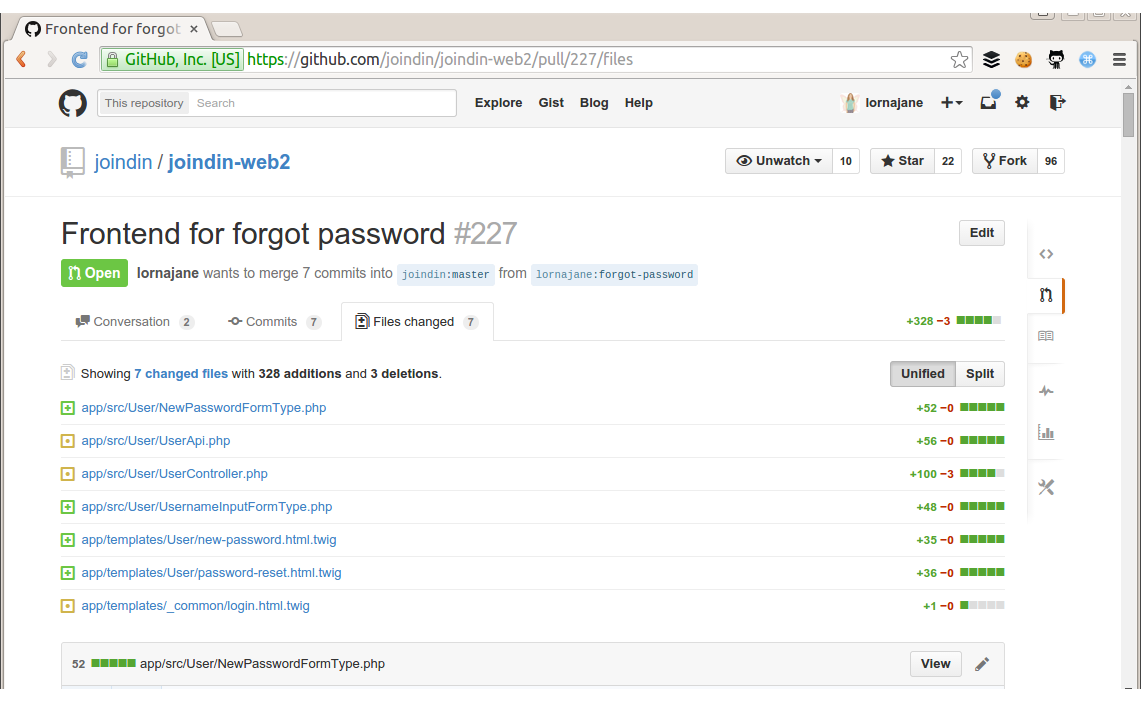Click the repository search field
Image resolution: width=1141 pixels, height=702 pixels.
[x=322, y=103]
